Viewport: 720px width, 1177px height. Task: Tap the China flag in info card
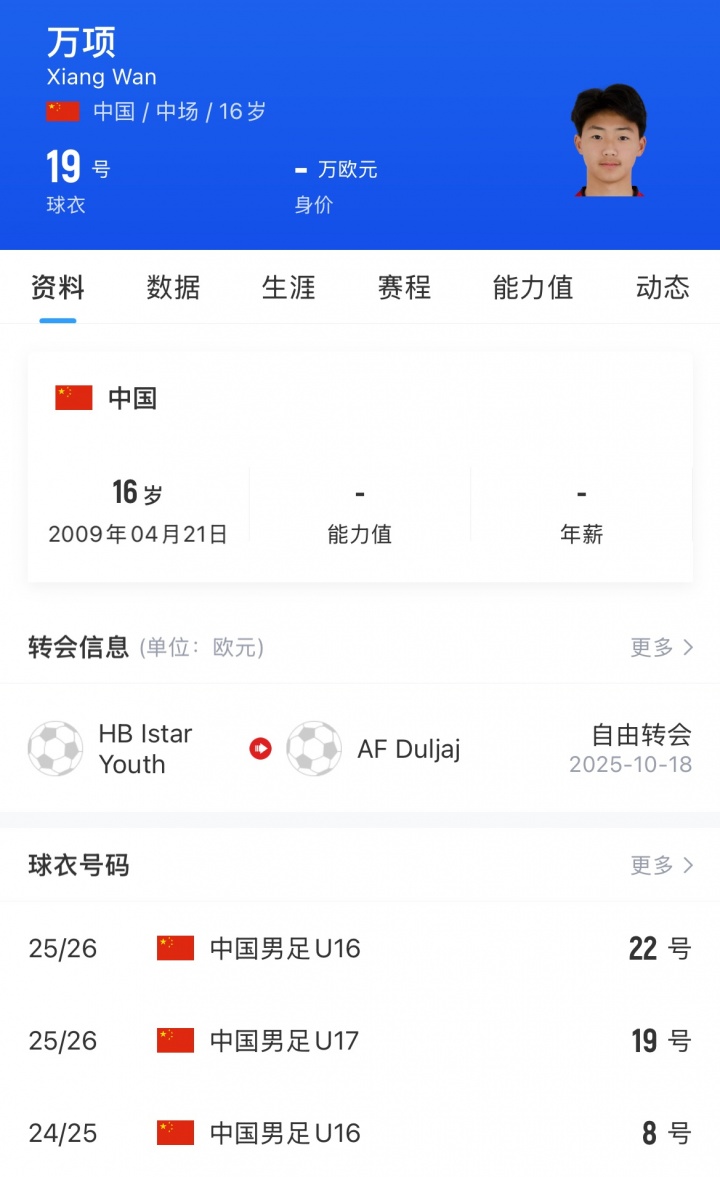(74, 398)
